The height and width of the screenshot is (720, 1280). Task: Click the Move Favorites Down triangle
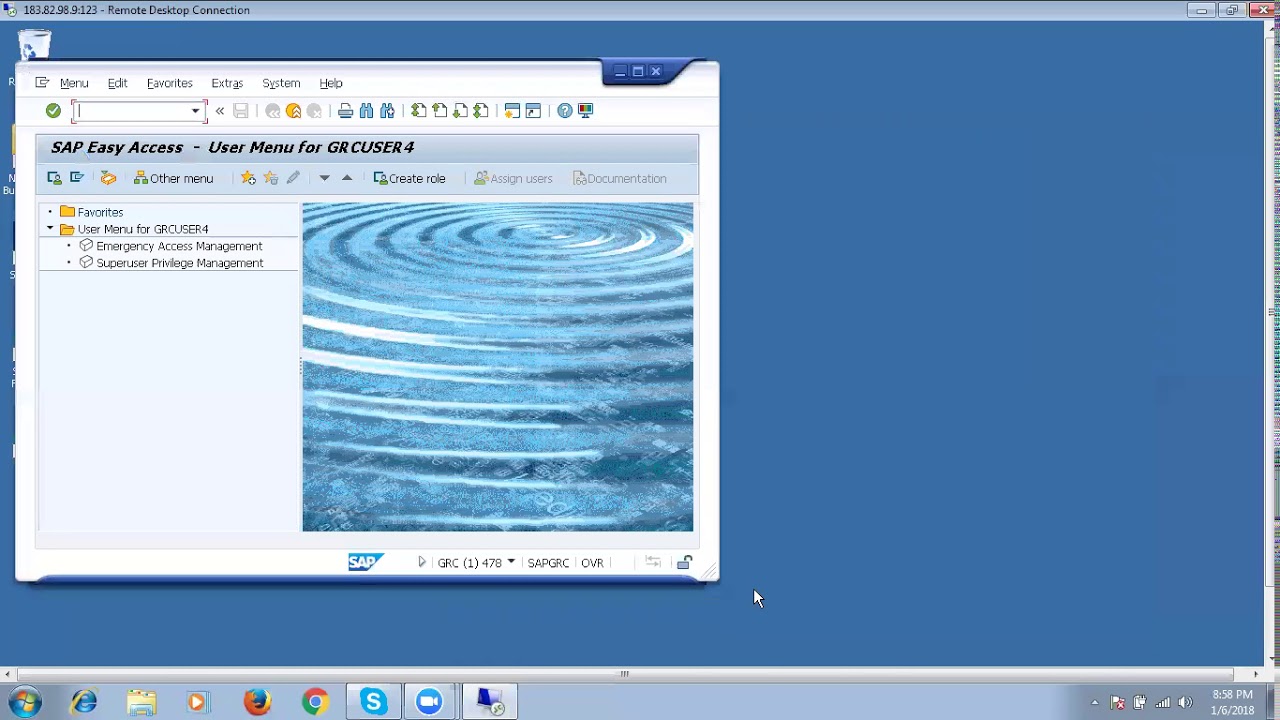coord(324,178)
